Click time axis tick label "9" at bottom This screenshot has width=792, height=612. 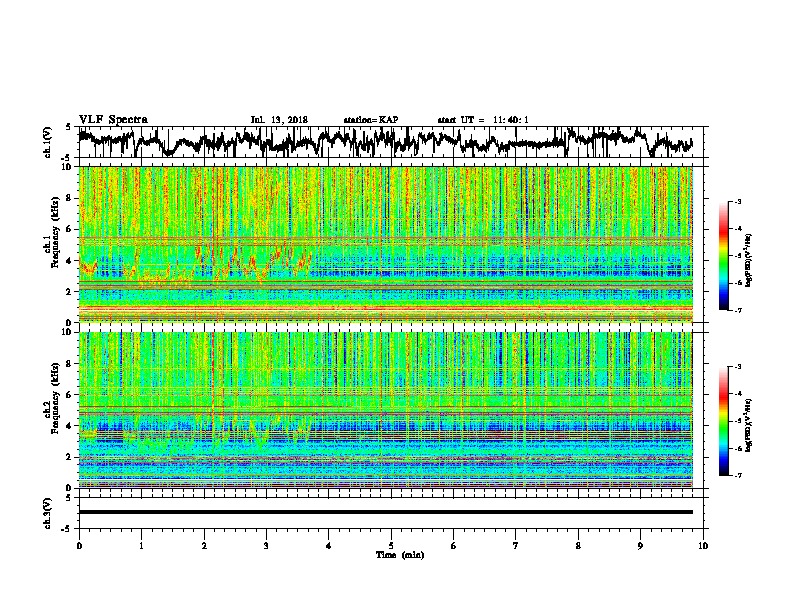[640, 546]
